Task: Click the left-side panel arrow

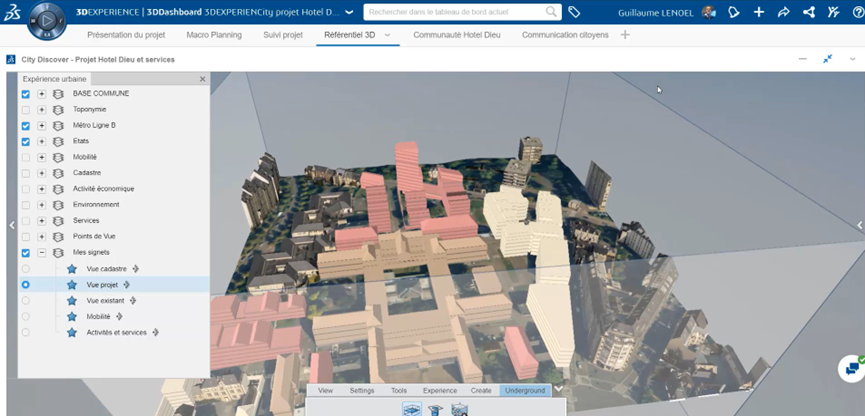Action: [12, 225]
